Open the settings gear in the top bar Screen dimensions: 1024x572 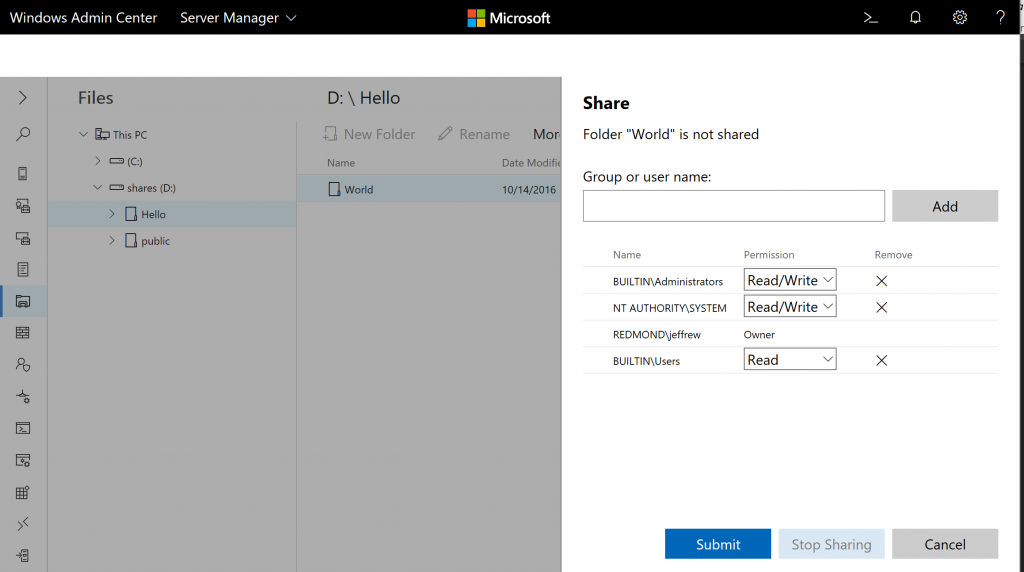pyautogui.click(x=959, y=18)
